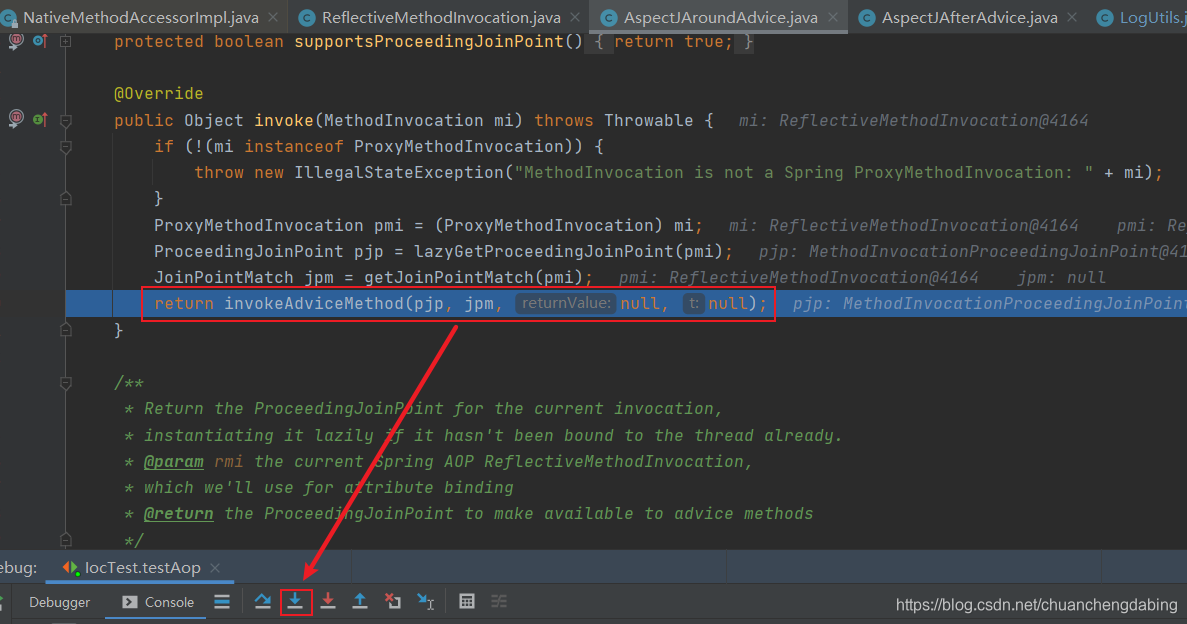Click the Trace Current Stream Chain icon
The height and width of the screenshot is (624, 1187).
[x=499, y=602]
